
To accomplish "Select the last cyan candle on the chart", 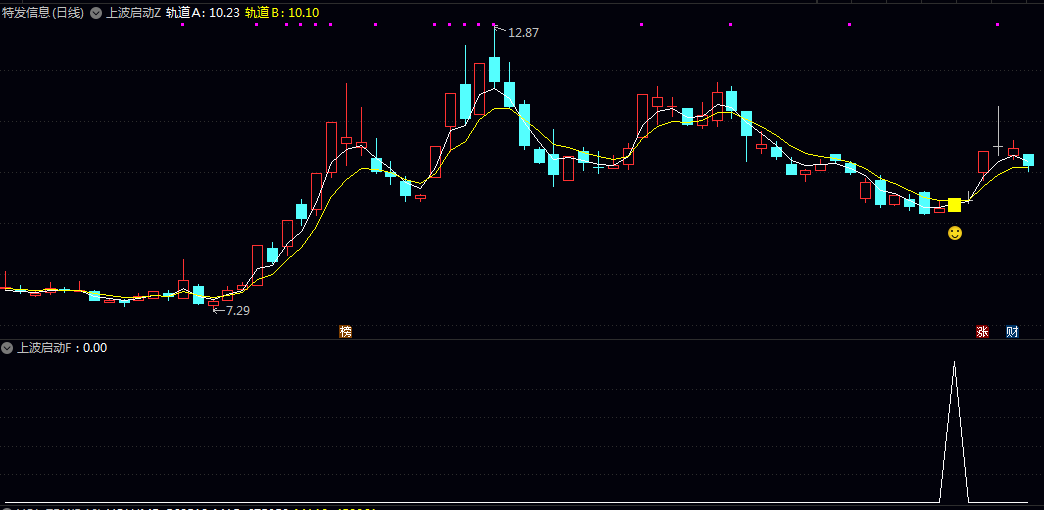I will (1028, 160).
